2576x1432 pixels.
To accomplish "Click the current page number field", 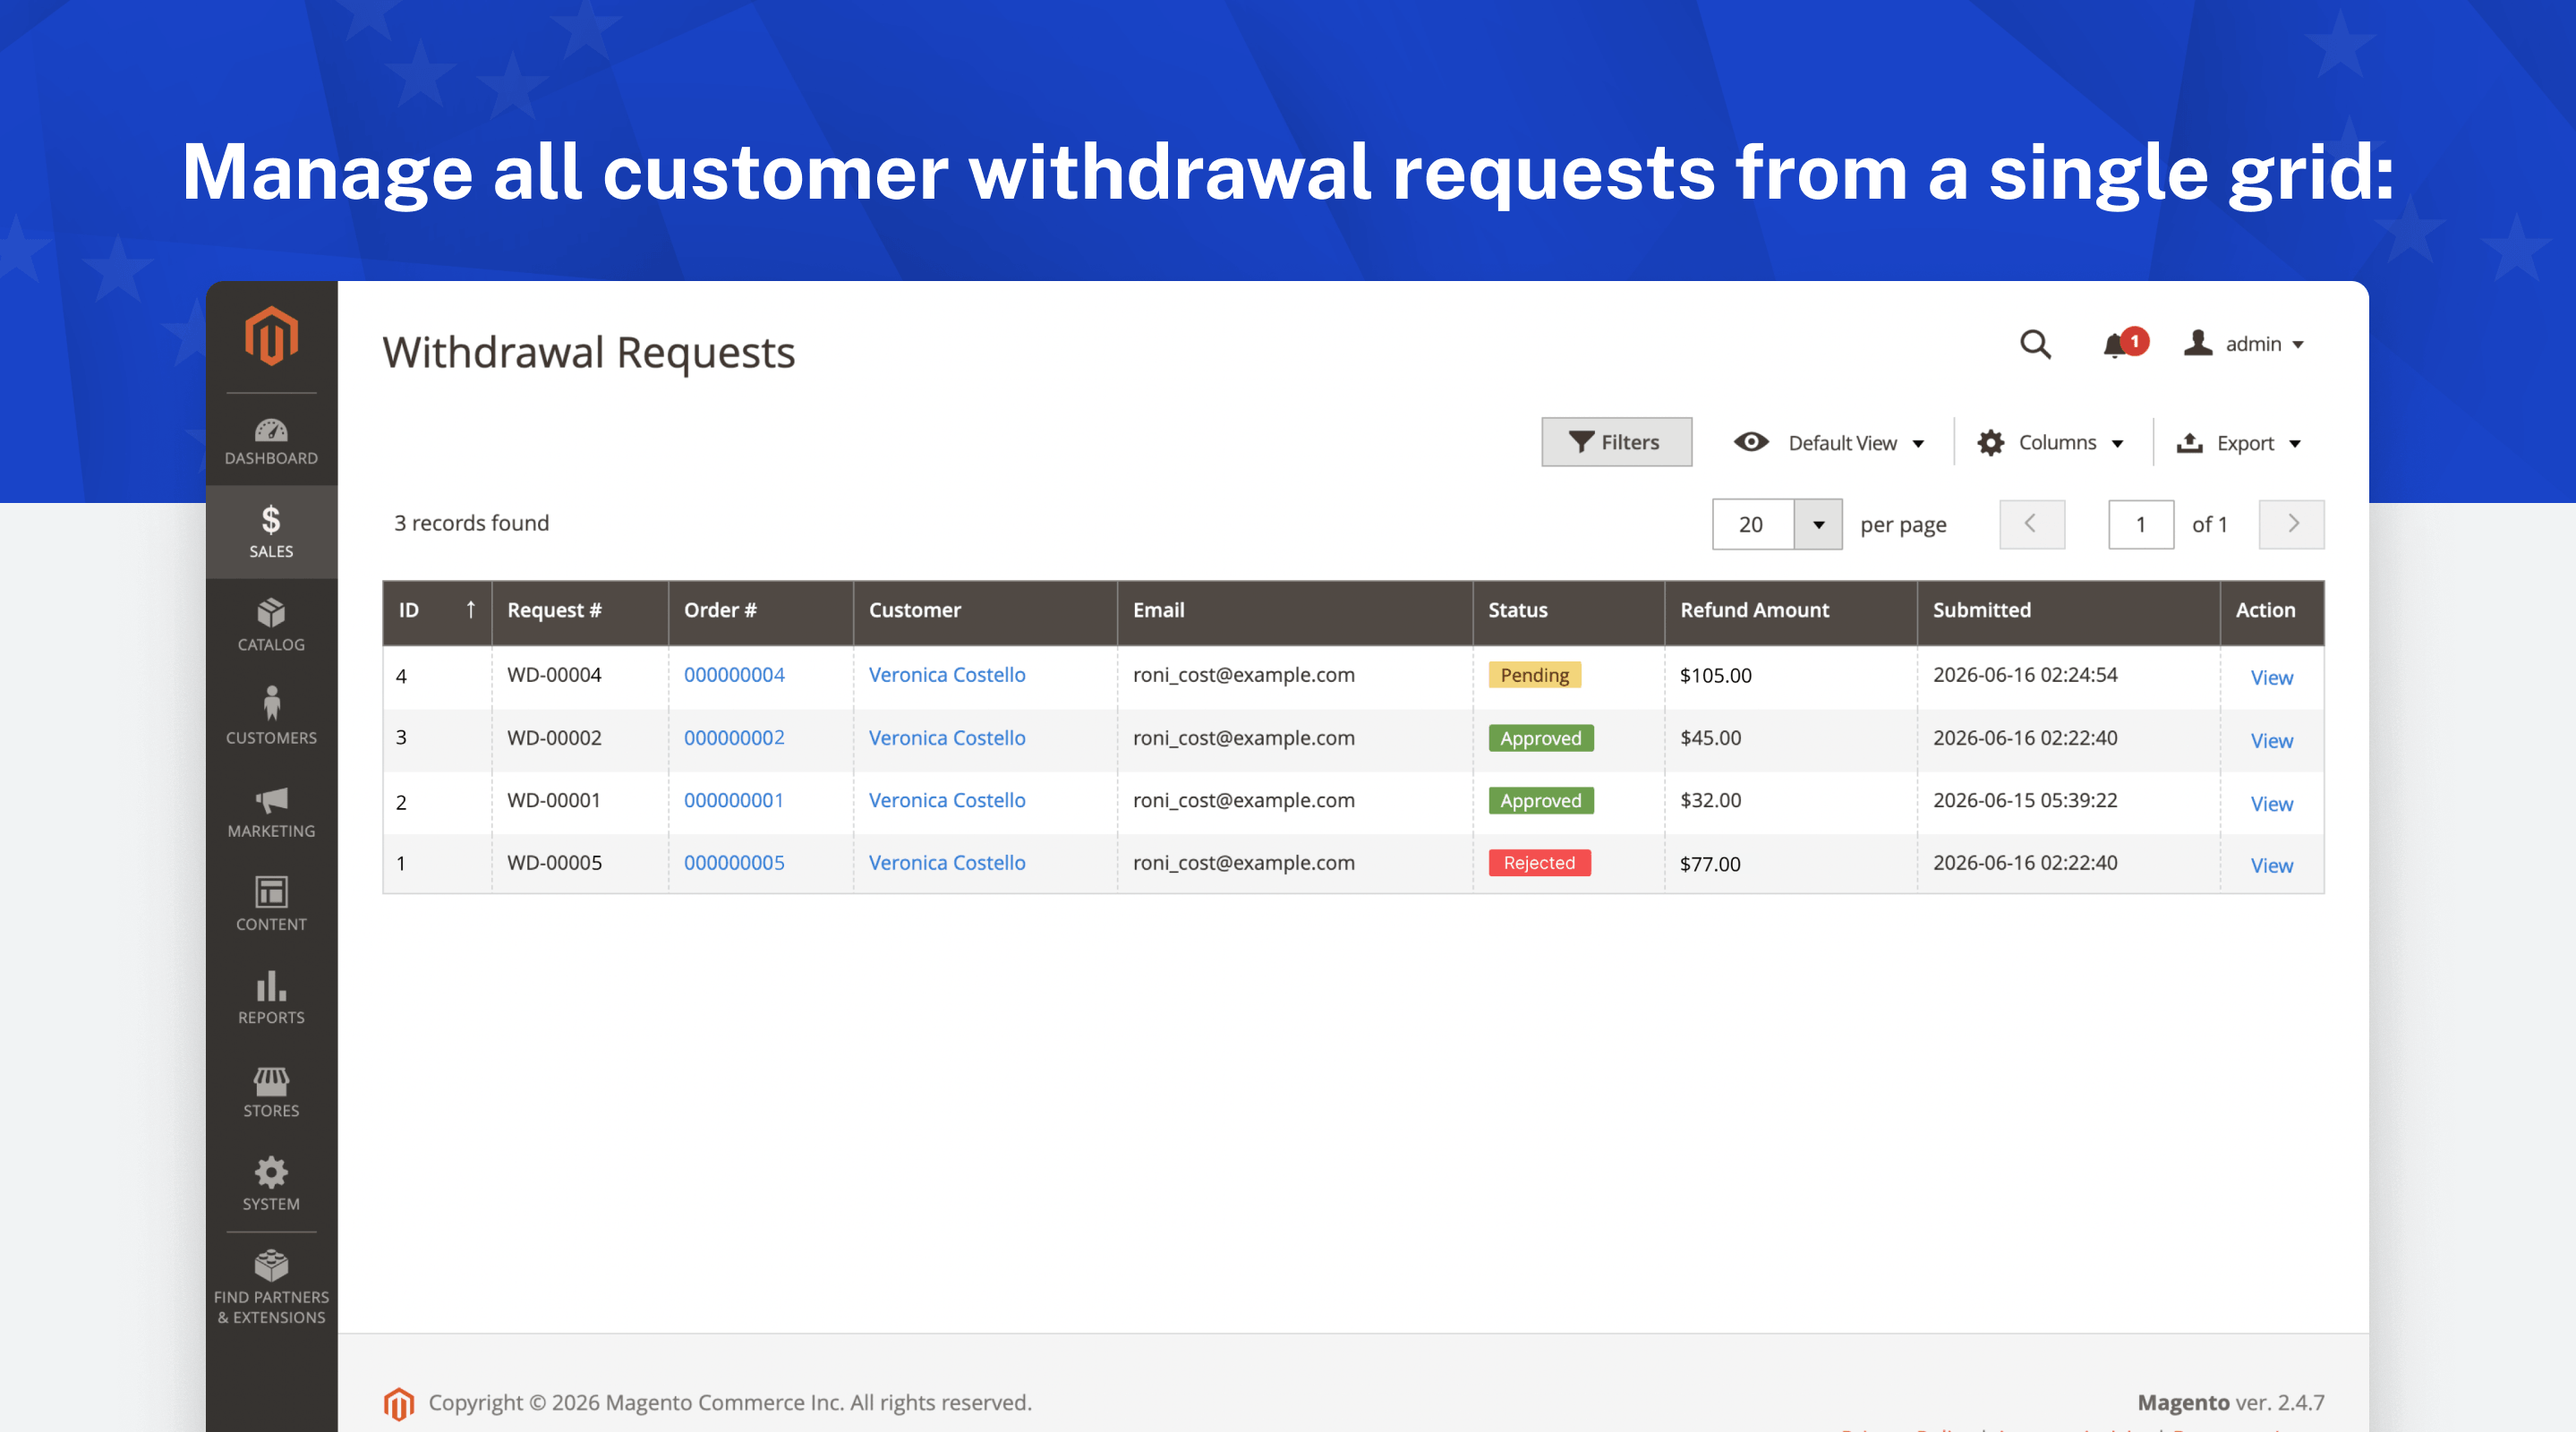I will (x=2140, y=524).
